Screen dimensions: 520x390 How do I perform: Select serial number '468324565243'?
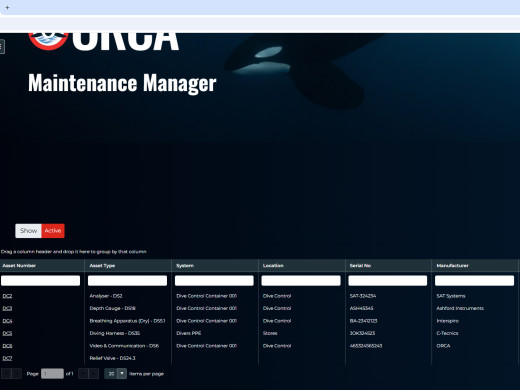coord(366,346)
